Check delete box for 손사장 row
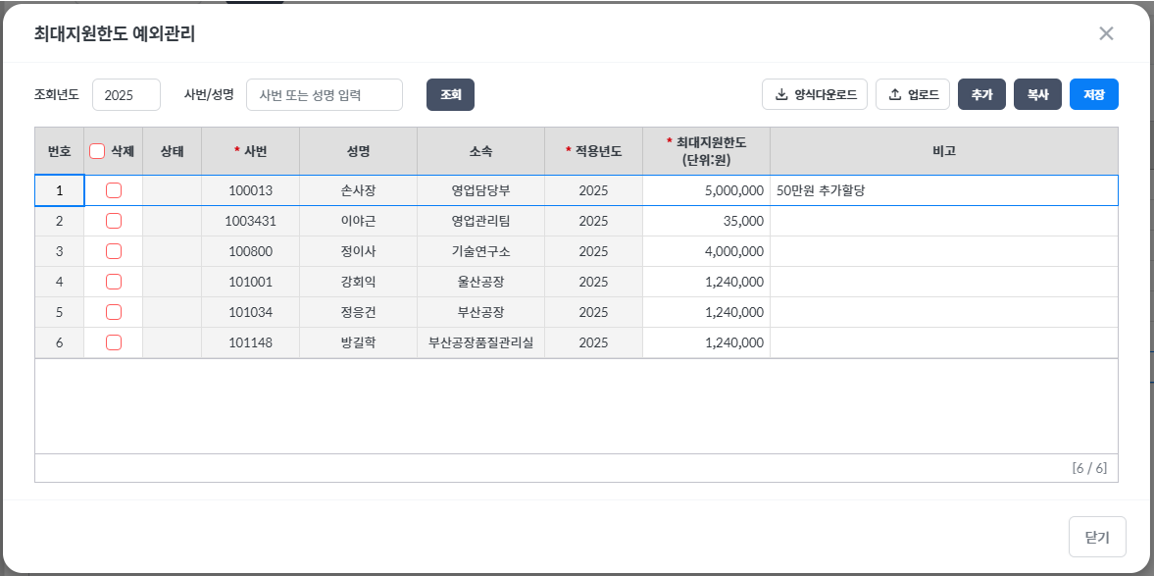This screenshot has height=576, width=1155. coord(113,191)
